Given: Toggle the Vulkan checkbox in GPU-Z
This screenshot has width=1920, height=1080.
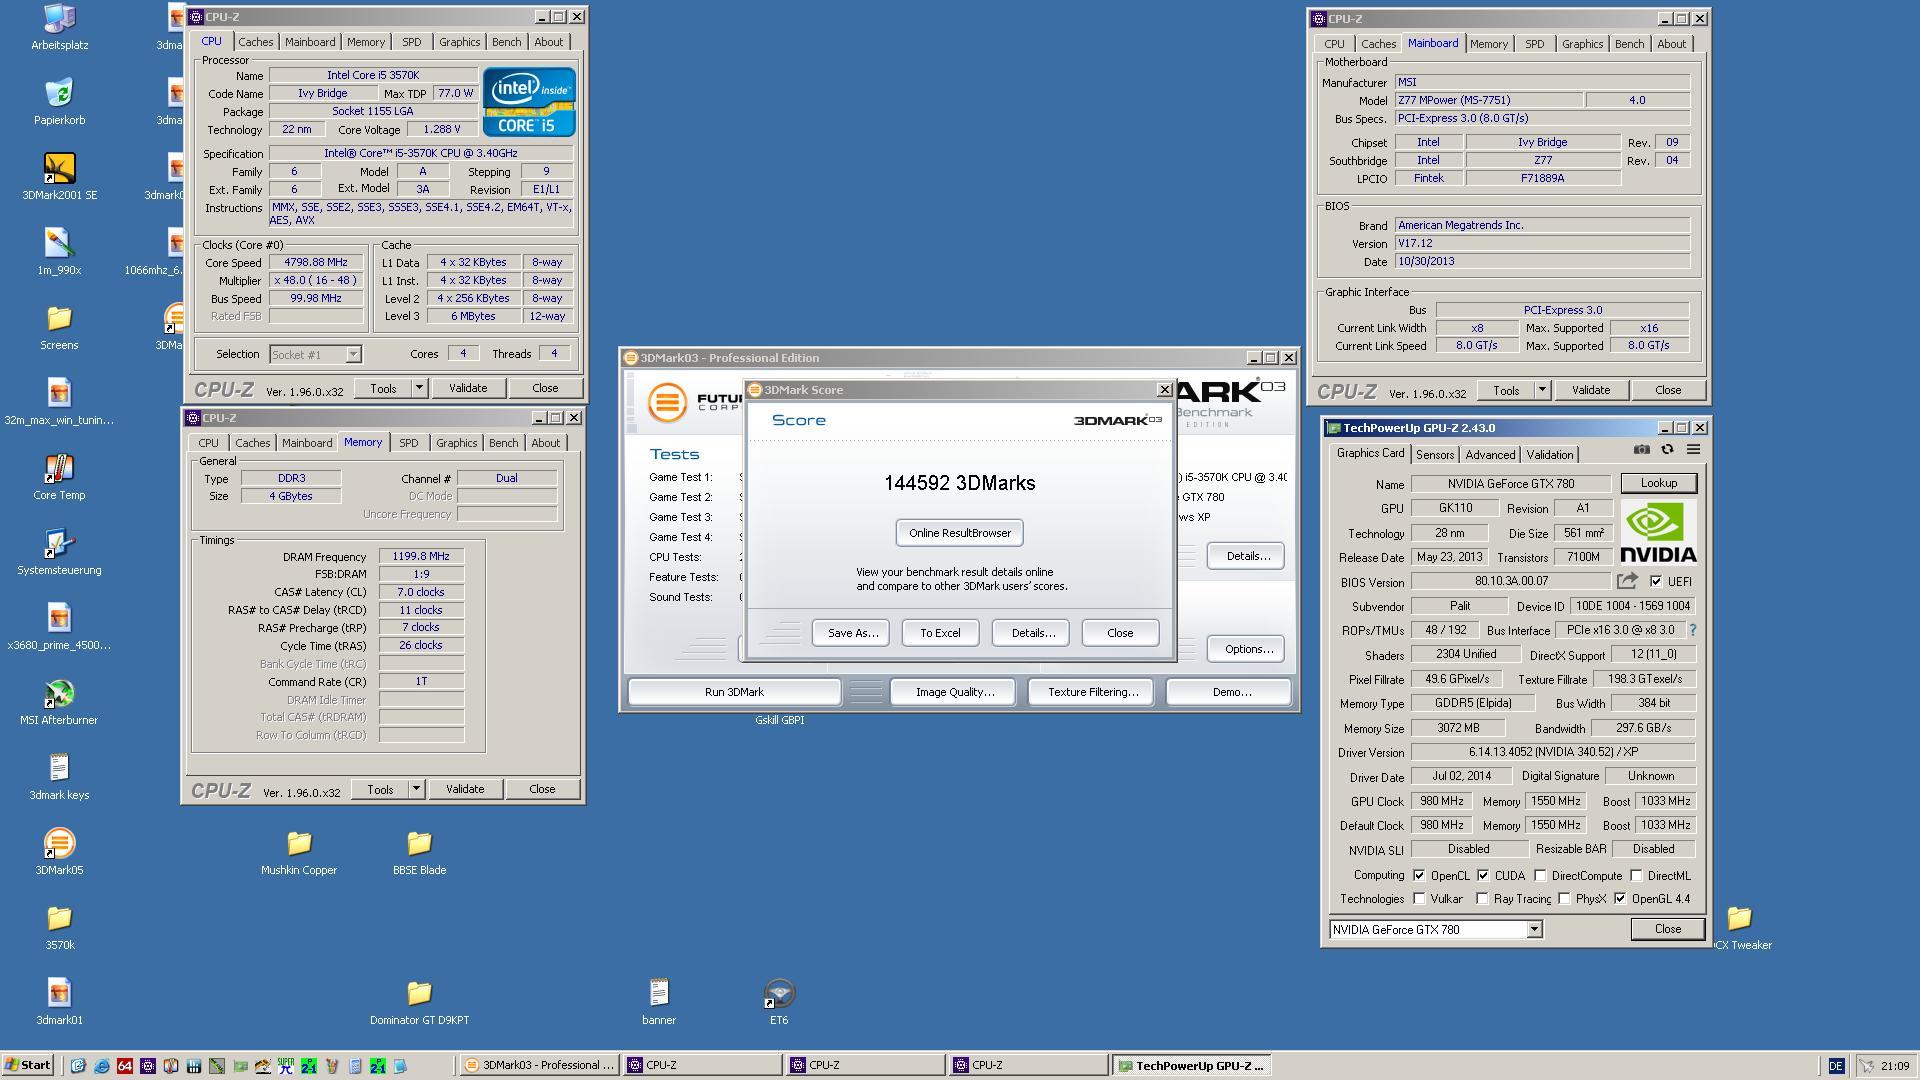Looking at the screenshot, I should pos(1418,898).
